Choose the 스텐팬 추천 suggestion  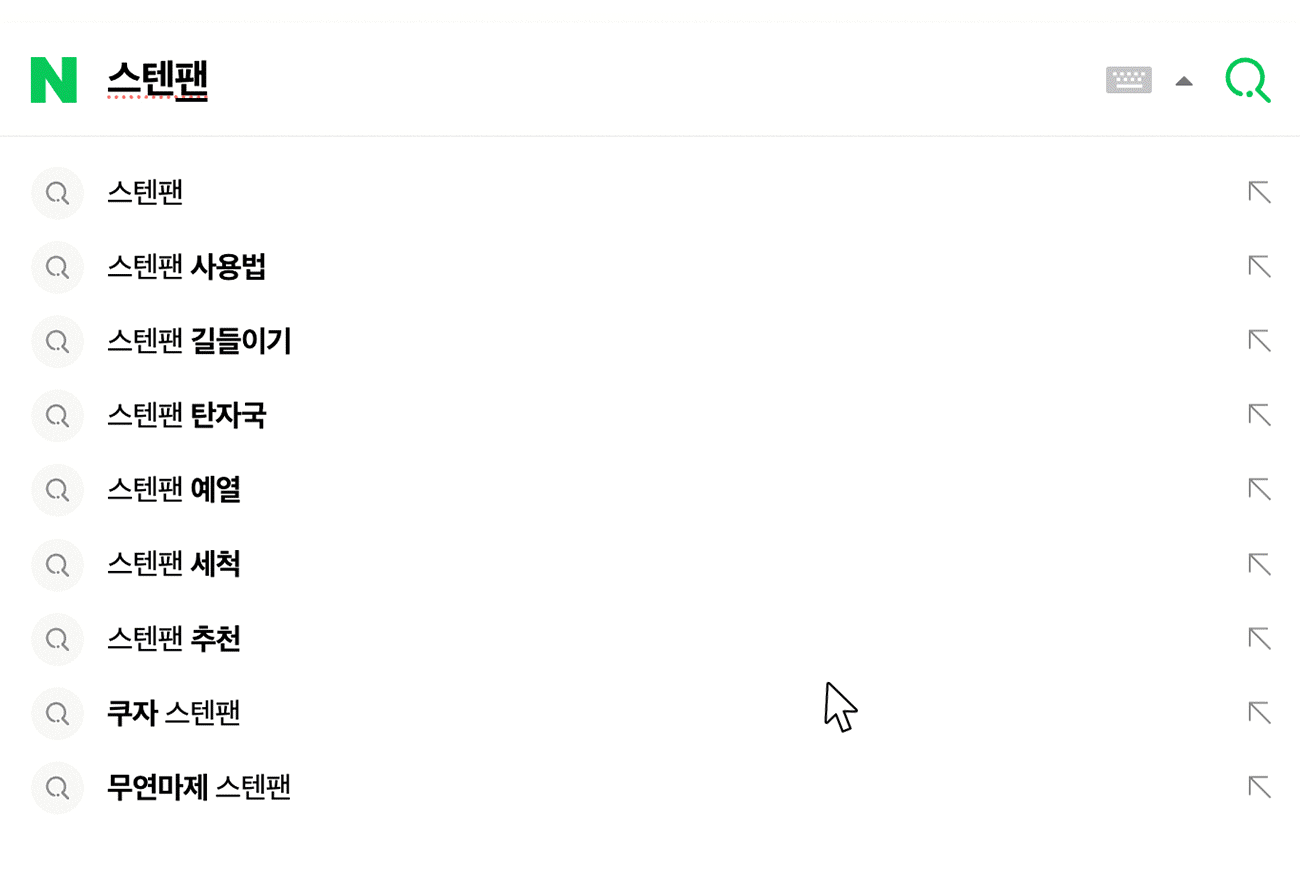tap(174, 639)
